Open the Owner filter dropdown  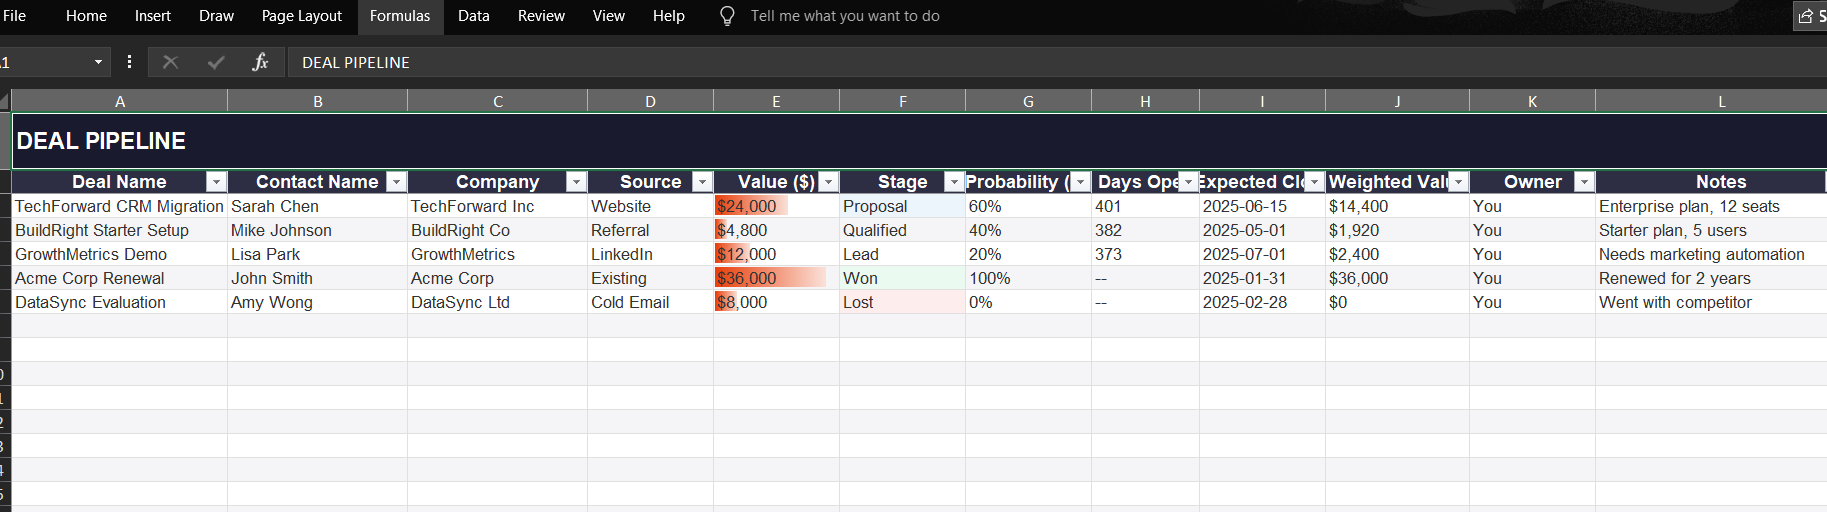(1584, 182)
